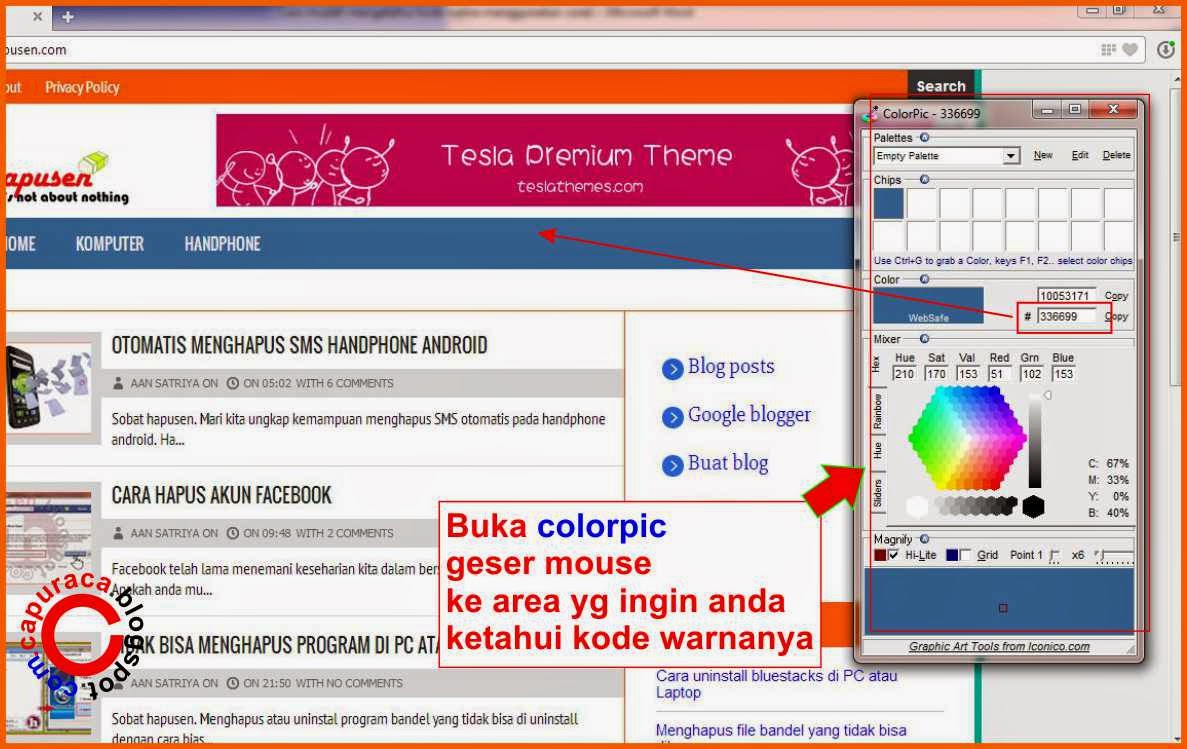Screen dimensions: 1187x749
Task: Open Otomatis Menghapus SMS Handphone Android article
Action: tap(299, 345)
